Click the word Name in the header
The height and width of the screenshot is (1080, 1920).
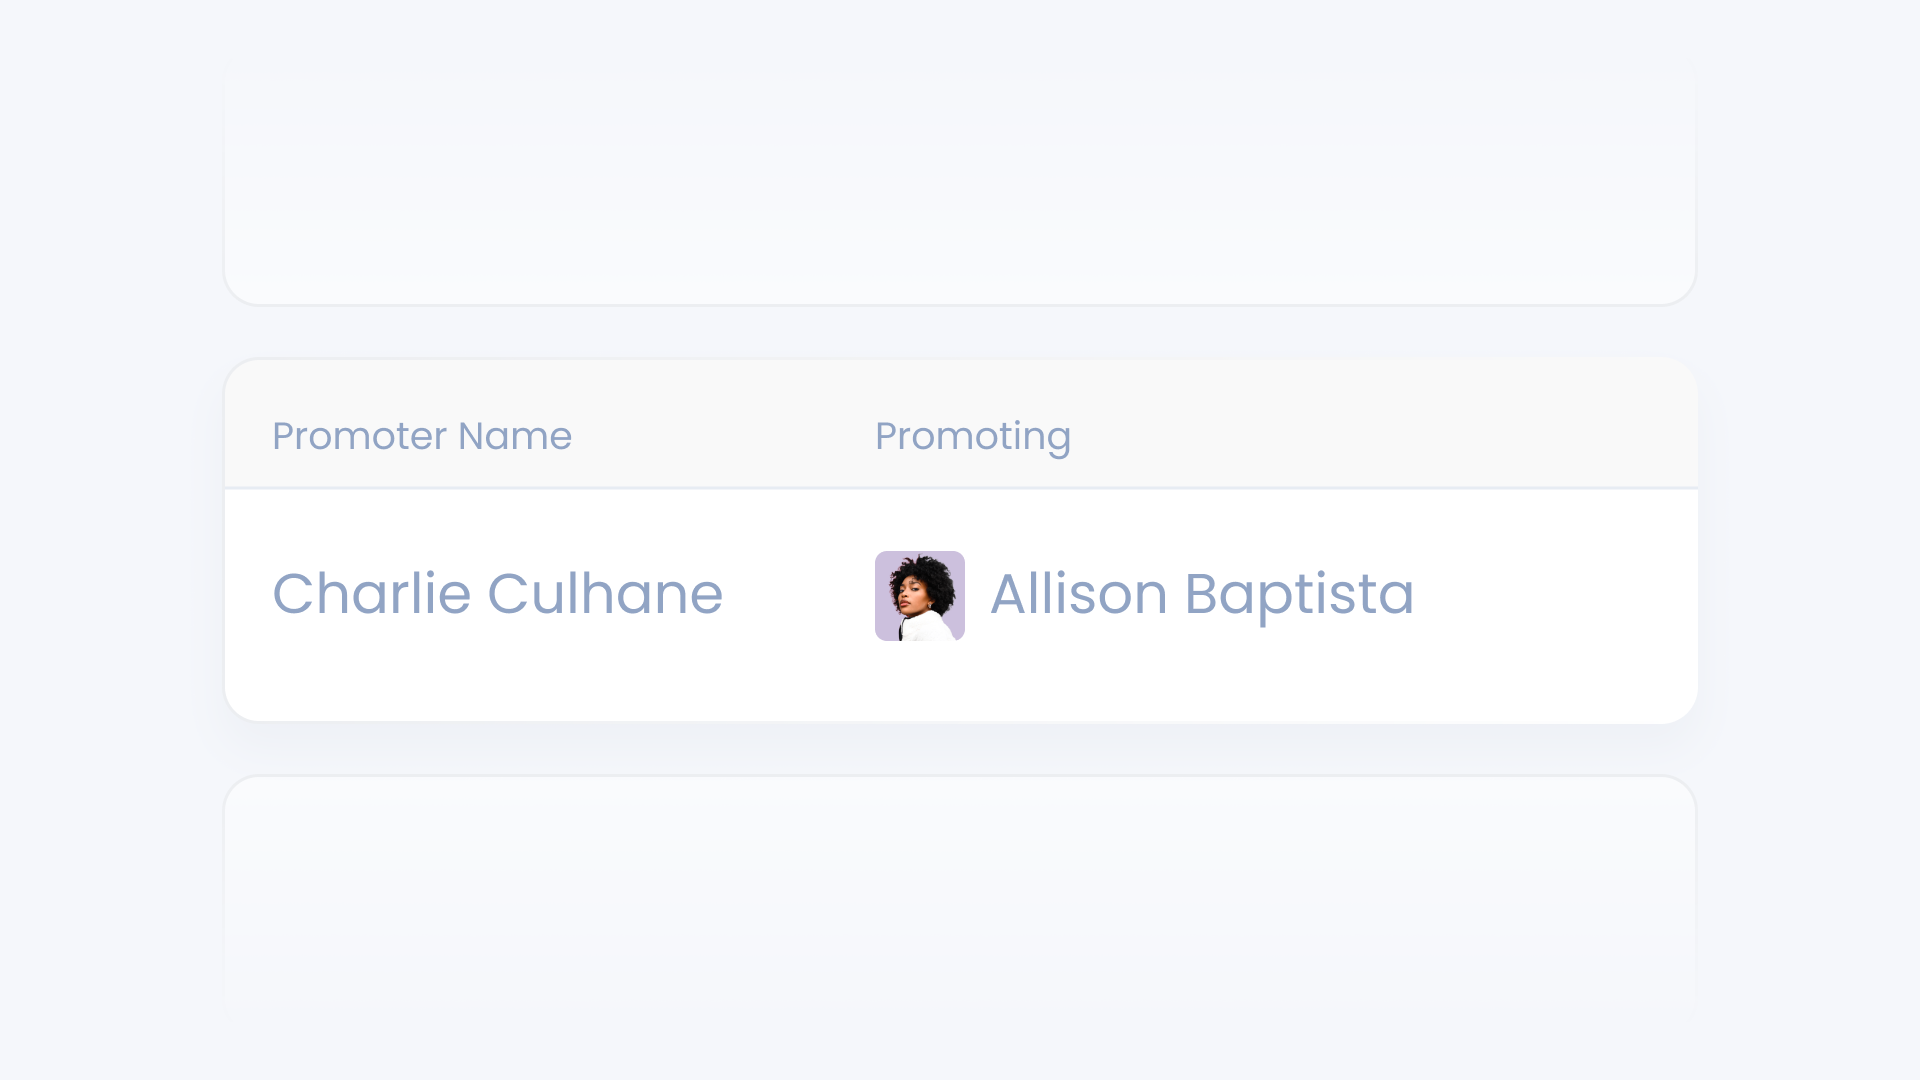pyautogui.click(x=514, y=436)
